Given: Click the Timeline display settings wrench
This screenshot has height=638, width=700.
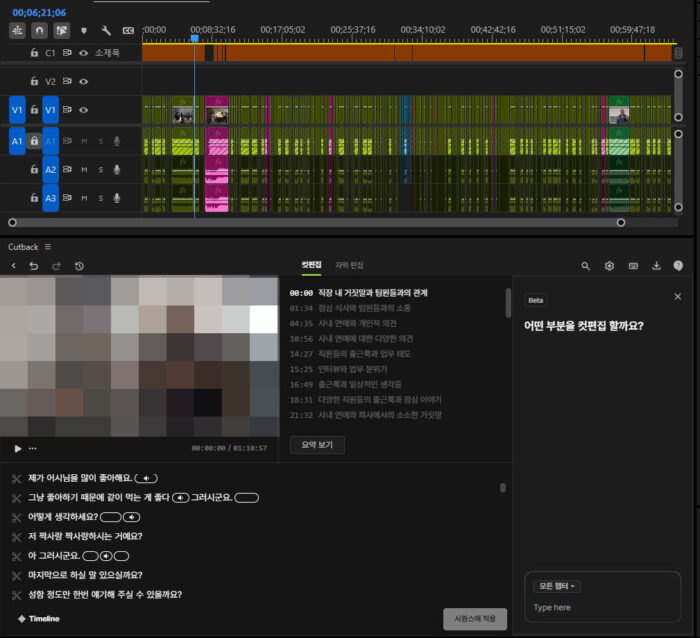Looking at the screenshot, I should click(x=106, y=31).
